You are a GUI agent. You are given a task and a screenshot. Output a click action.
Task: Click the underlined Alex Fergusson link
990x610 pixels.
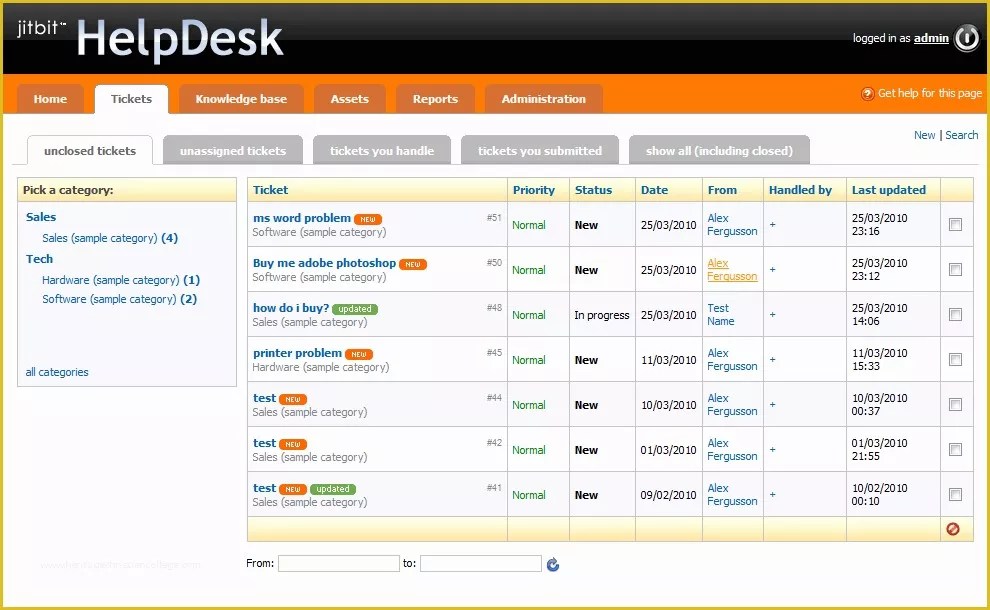click(732, 270)
